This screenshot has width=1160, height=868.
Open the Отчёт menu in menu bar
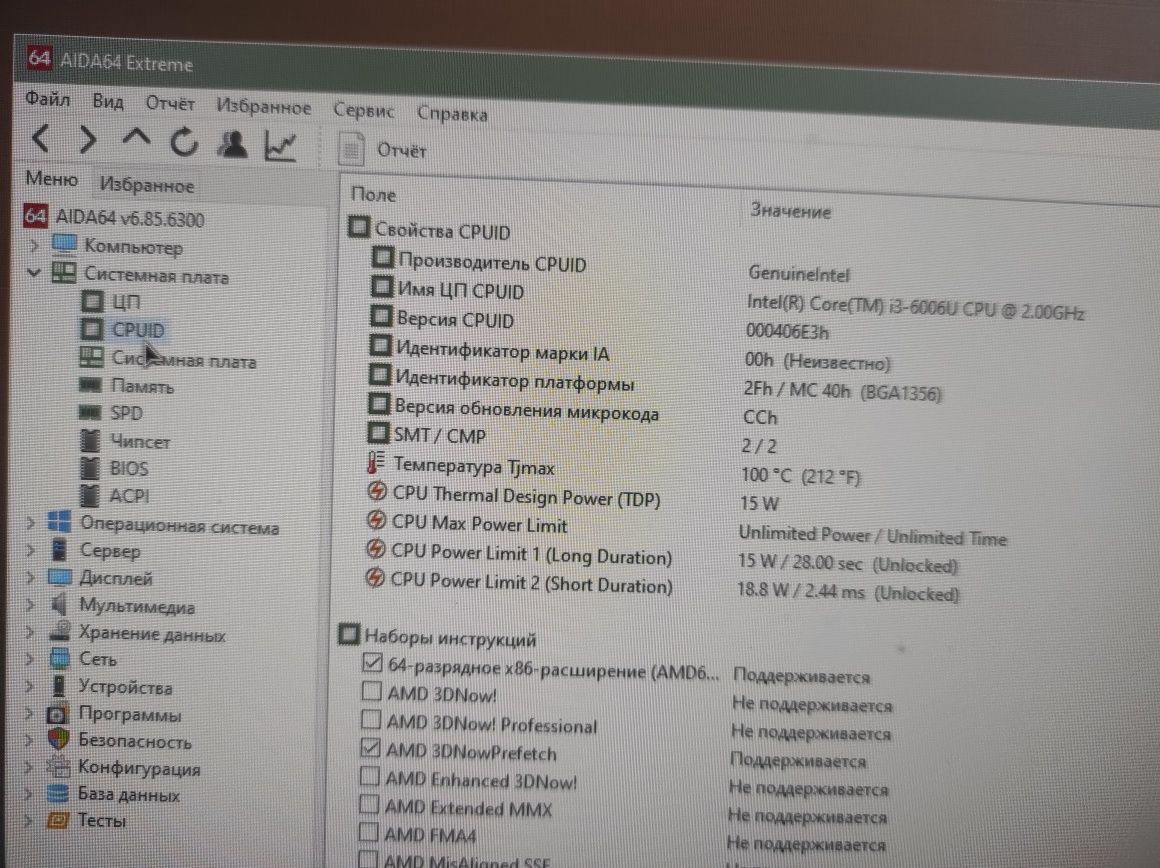coord(170,104)
